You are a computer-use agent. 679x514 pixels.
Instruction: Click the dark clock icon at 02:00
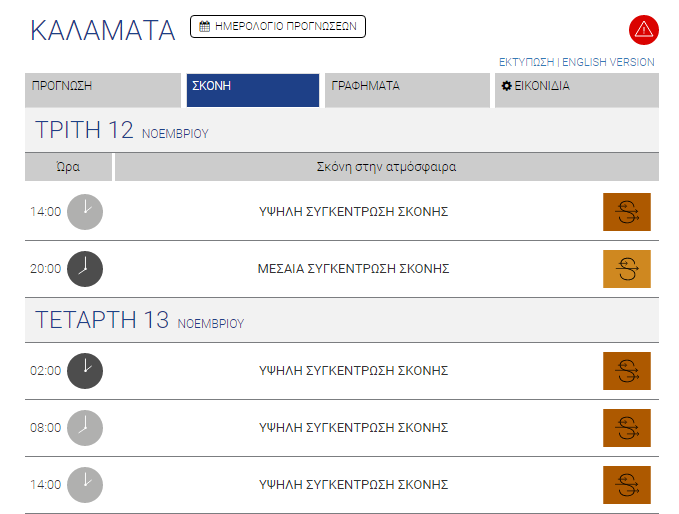coord(85,371)
